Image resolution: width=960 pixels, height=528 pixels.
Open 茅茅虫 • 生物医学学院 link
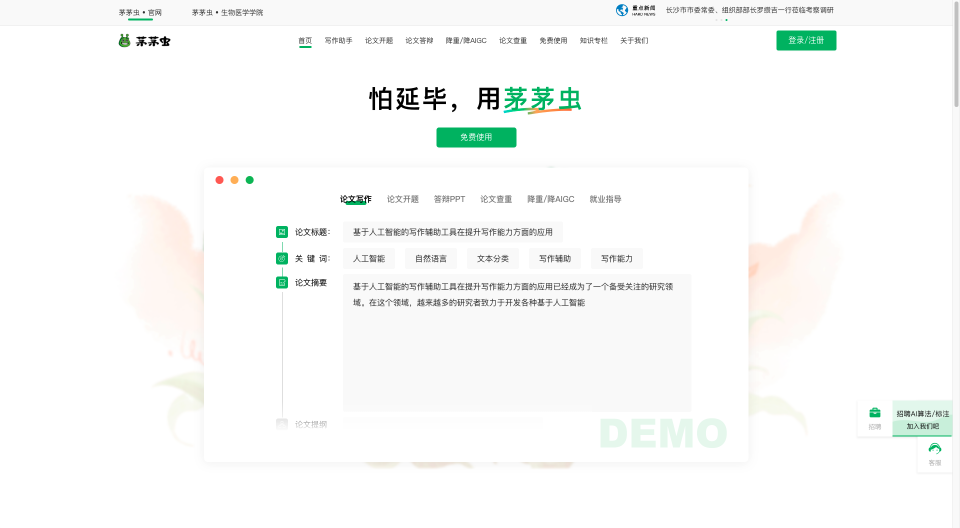pos(227,12)
